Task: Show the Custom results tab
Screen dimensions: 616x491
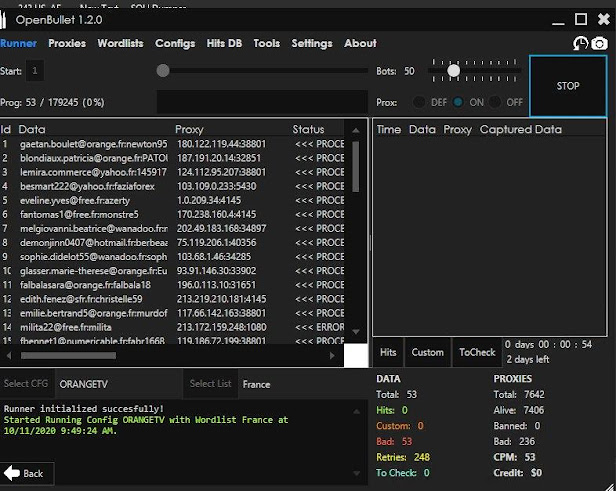Action: pos(428,352)
